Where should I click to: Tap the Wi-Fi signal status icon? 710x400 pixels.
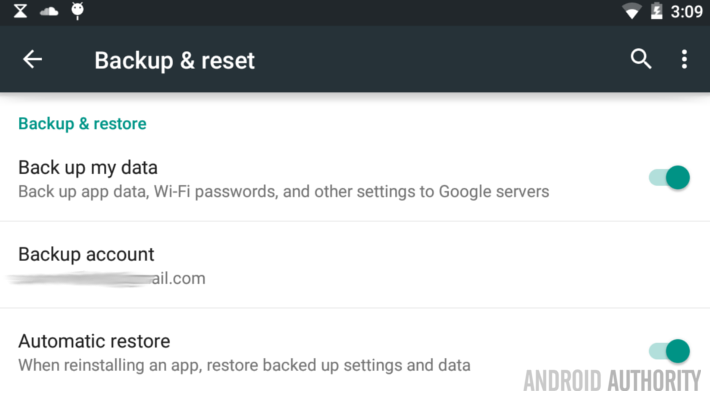click(x=631, y=12)
